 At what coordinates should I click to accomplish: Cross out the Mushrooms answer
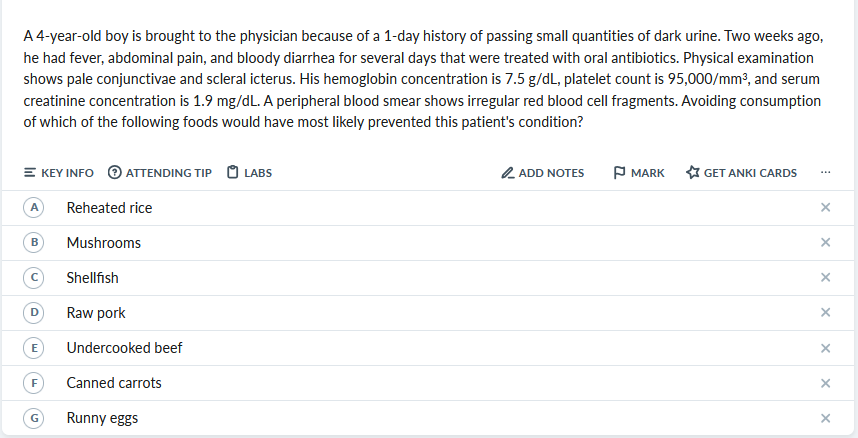pos(825,243)
